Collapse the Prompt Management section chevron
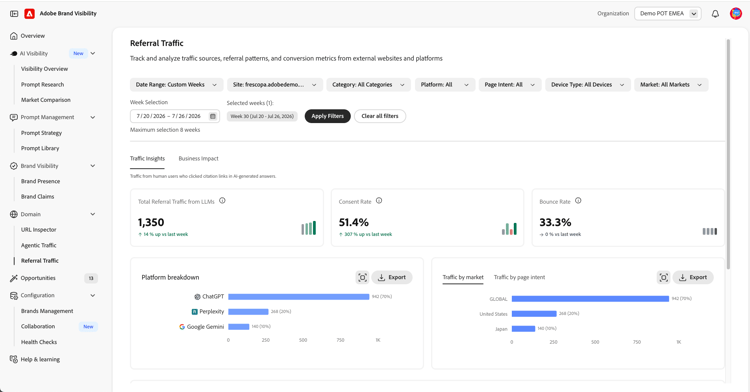This screenshot has width=750, height=392. pos(93,117)
